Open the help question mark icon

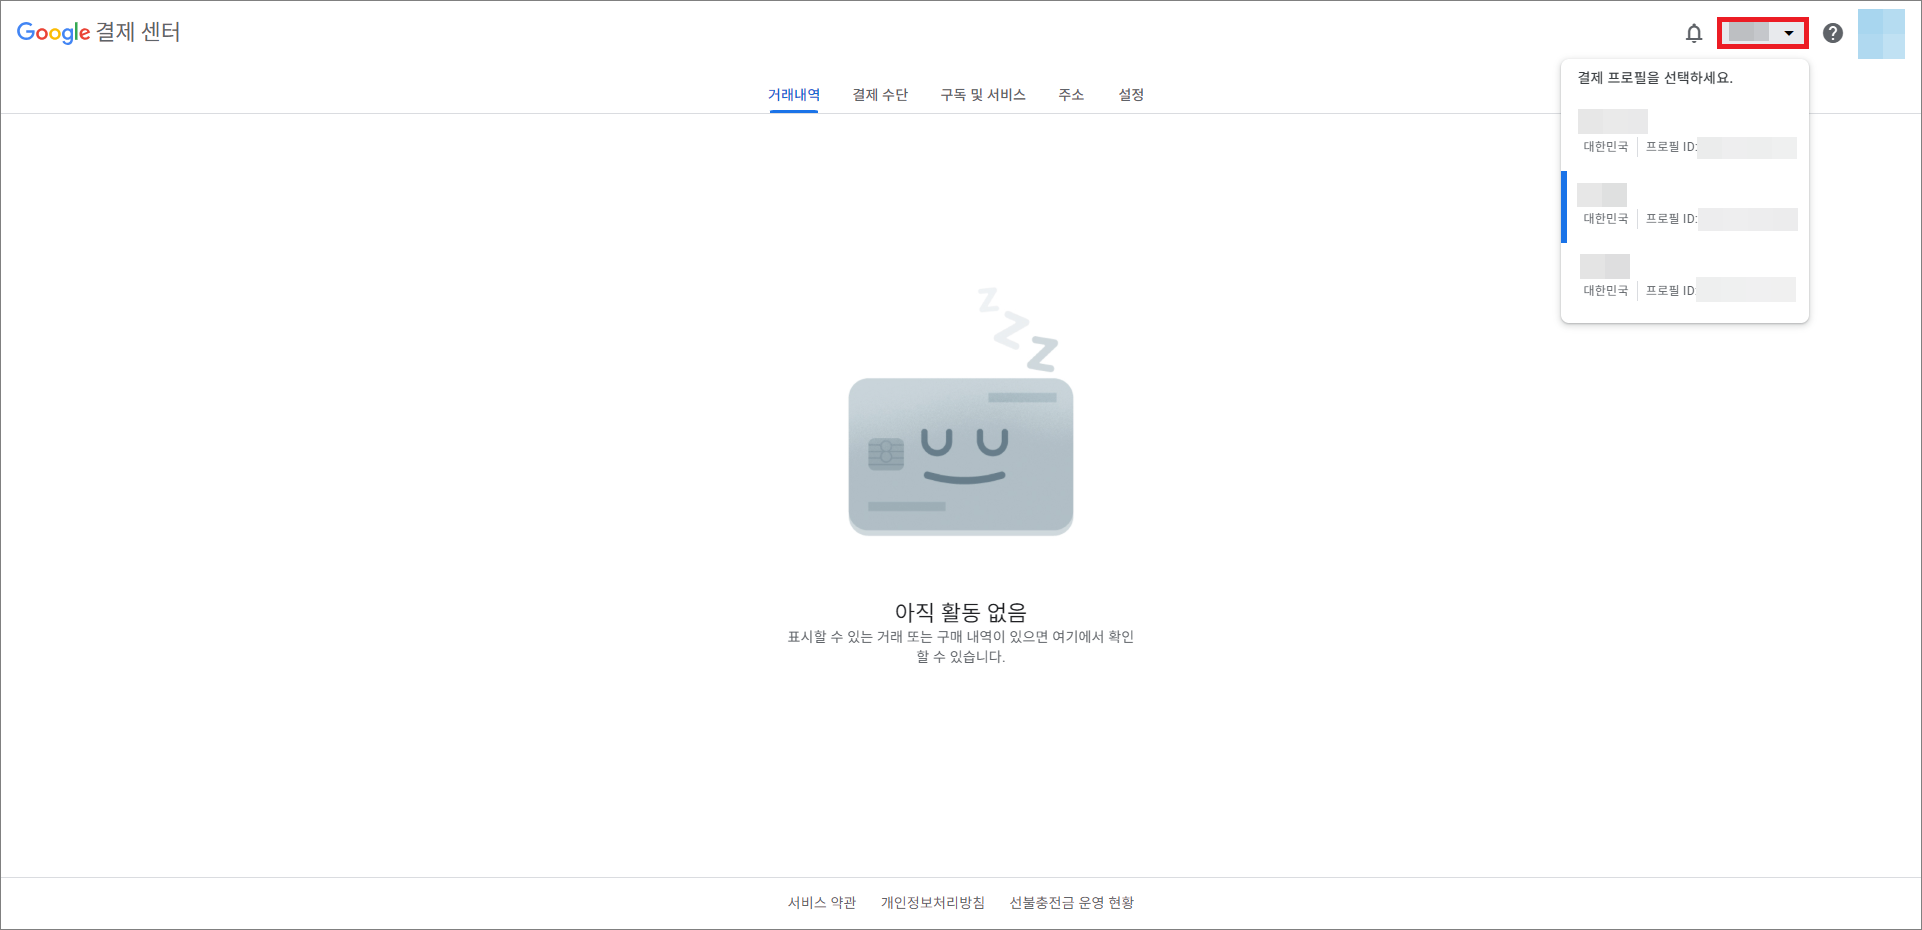[x=1832, y=33]
